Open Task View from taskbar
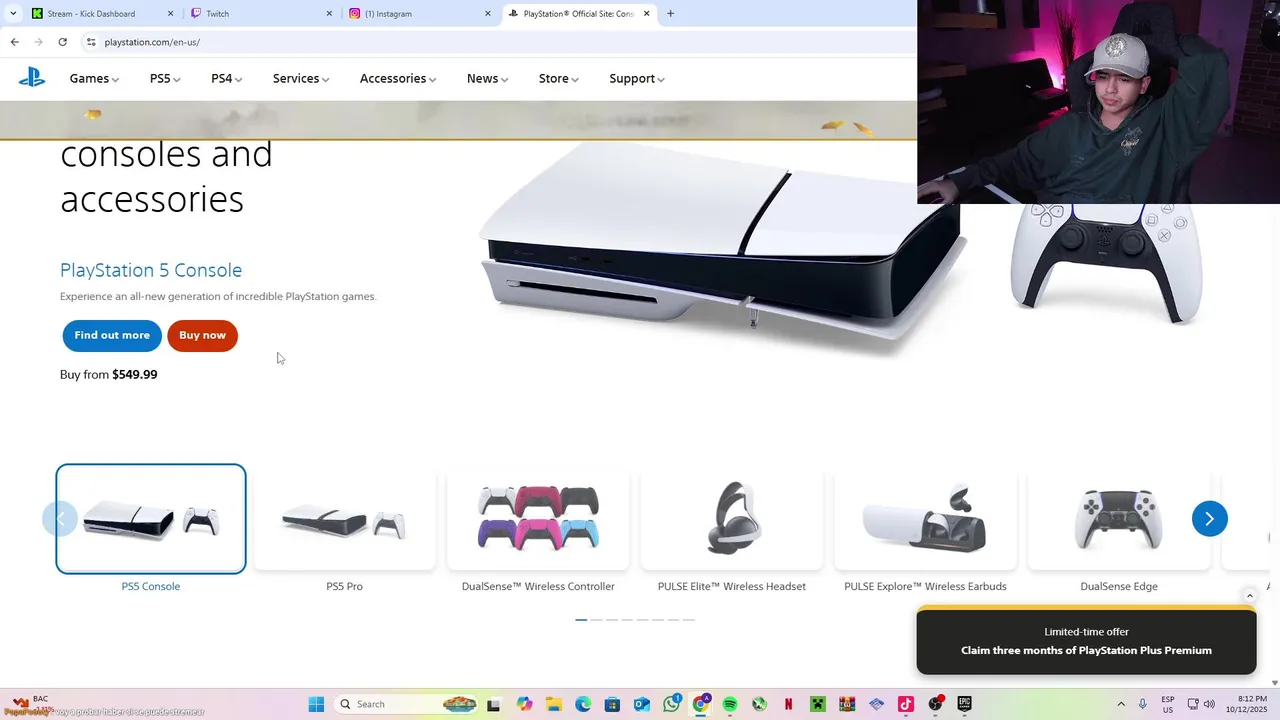 (x=493, y=704)
